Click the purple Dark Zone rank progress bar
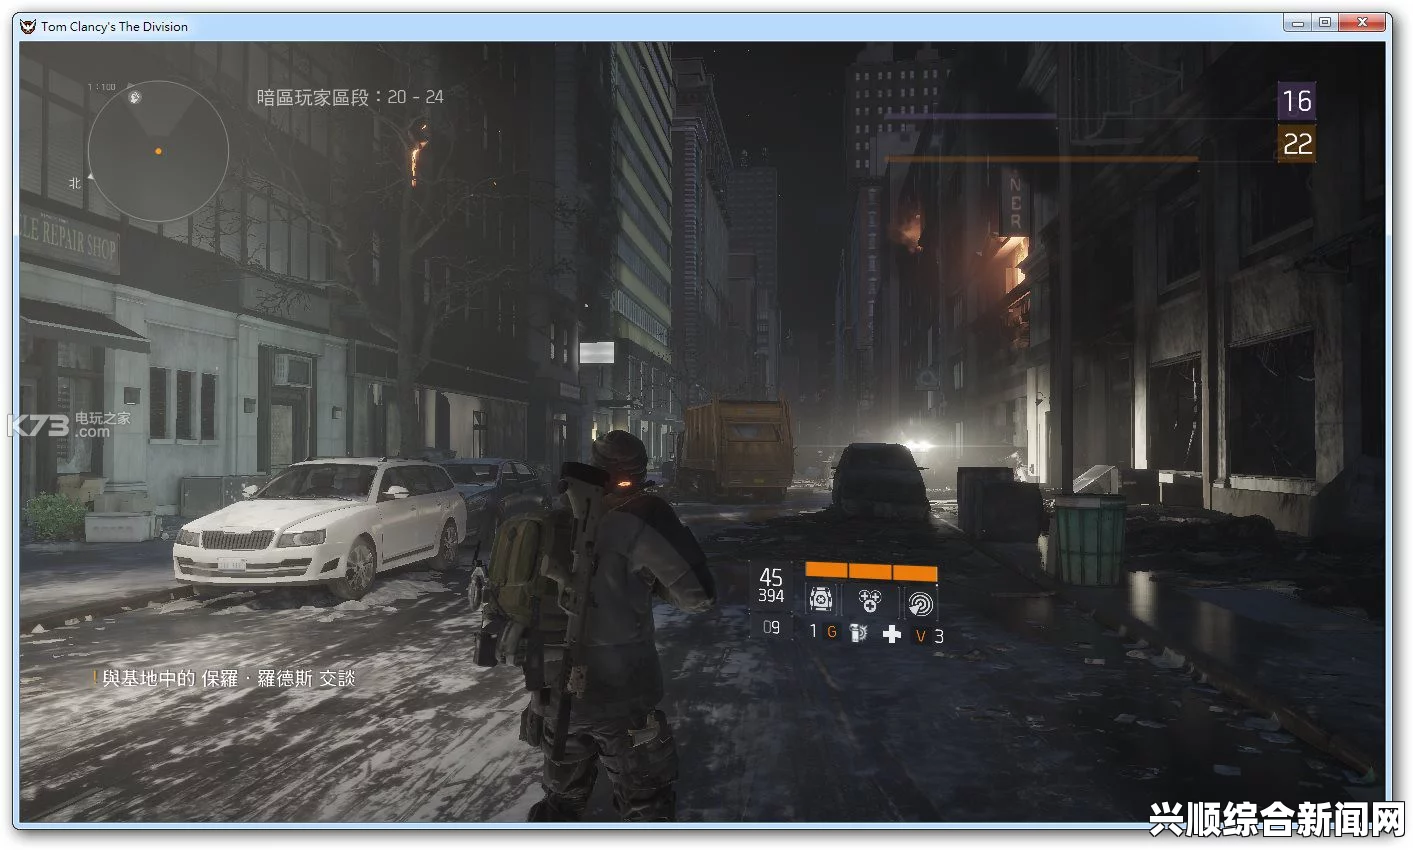Viewport: 1413px width, 850px height. pyautogui.click(x=968, y=116)
